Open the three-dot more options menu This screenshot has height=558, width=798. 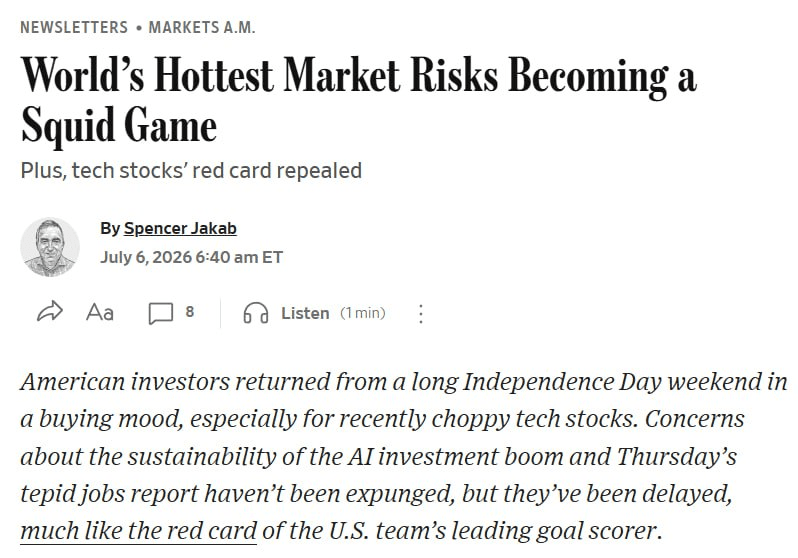pos(420,314)
